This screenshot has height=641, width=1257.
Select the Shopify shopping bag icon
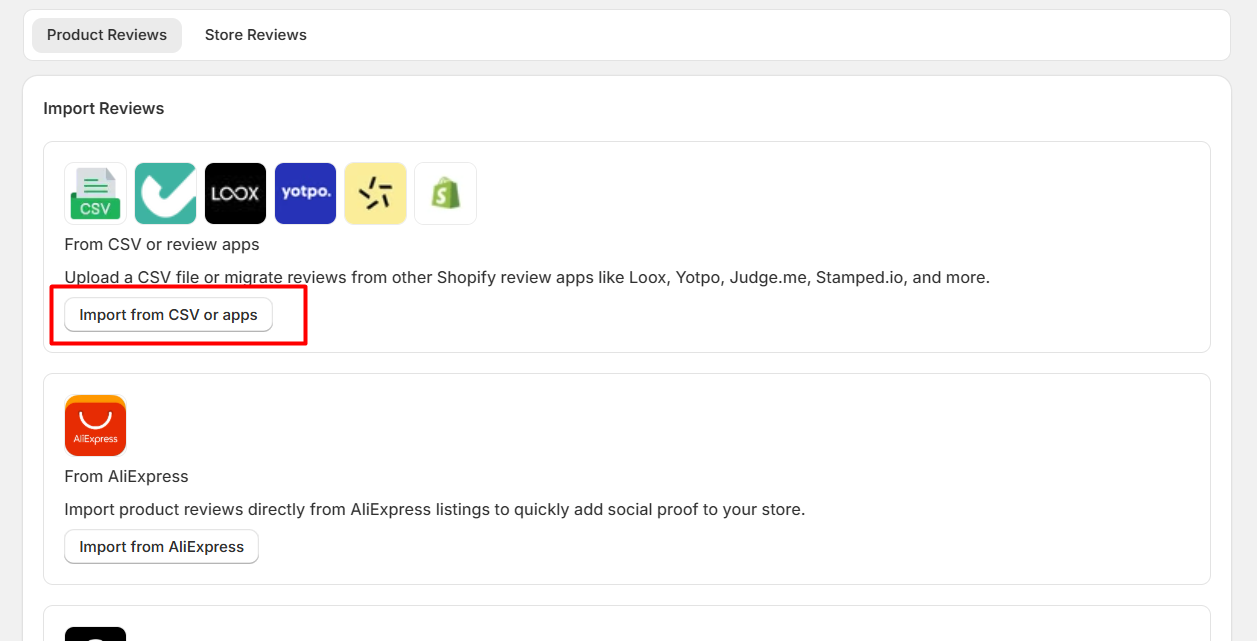(445, 193)
